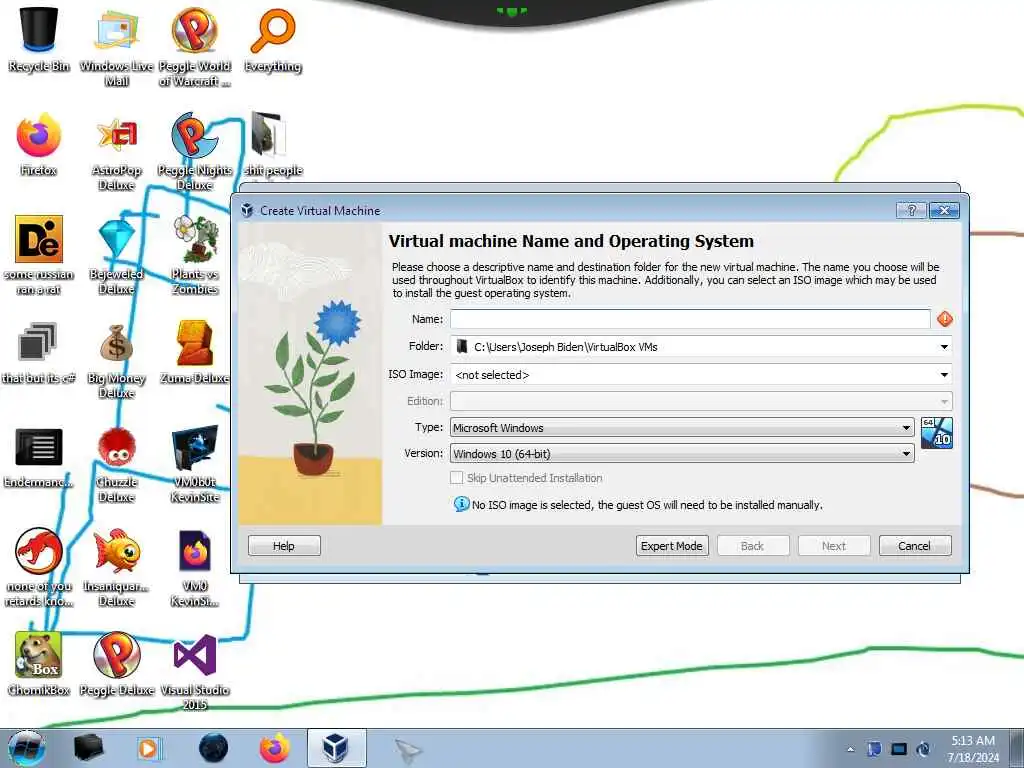1024x768 pixels.
Task: Toggle Skip Unattended Installation checkbox
Action: coord(456,478)
